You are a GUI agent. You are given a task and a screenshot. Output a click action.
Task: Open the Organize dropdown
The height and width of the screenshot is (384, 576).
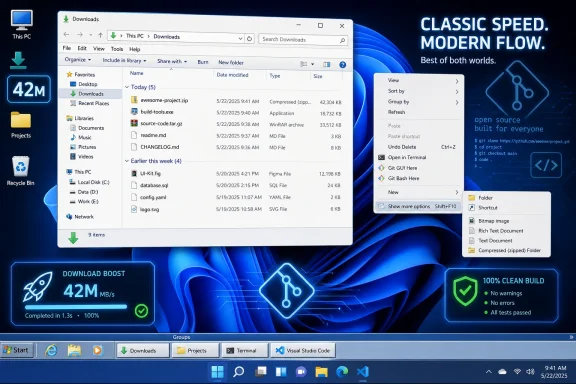tap(78, 60)
